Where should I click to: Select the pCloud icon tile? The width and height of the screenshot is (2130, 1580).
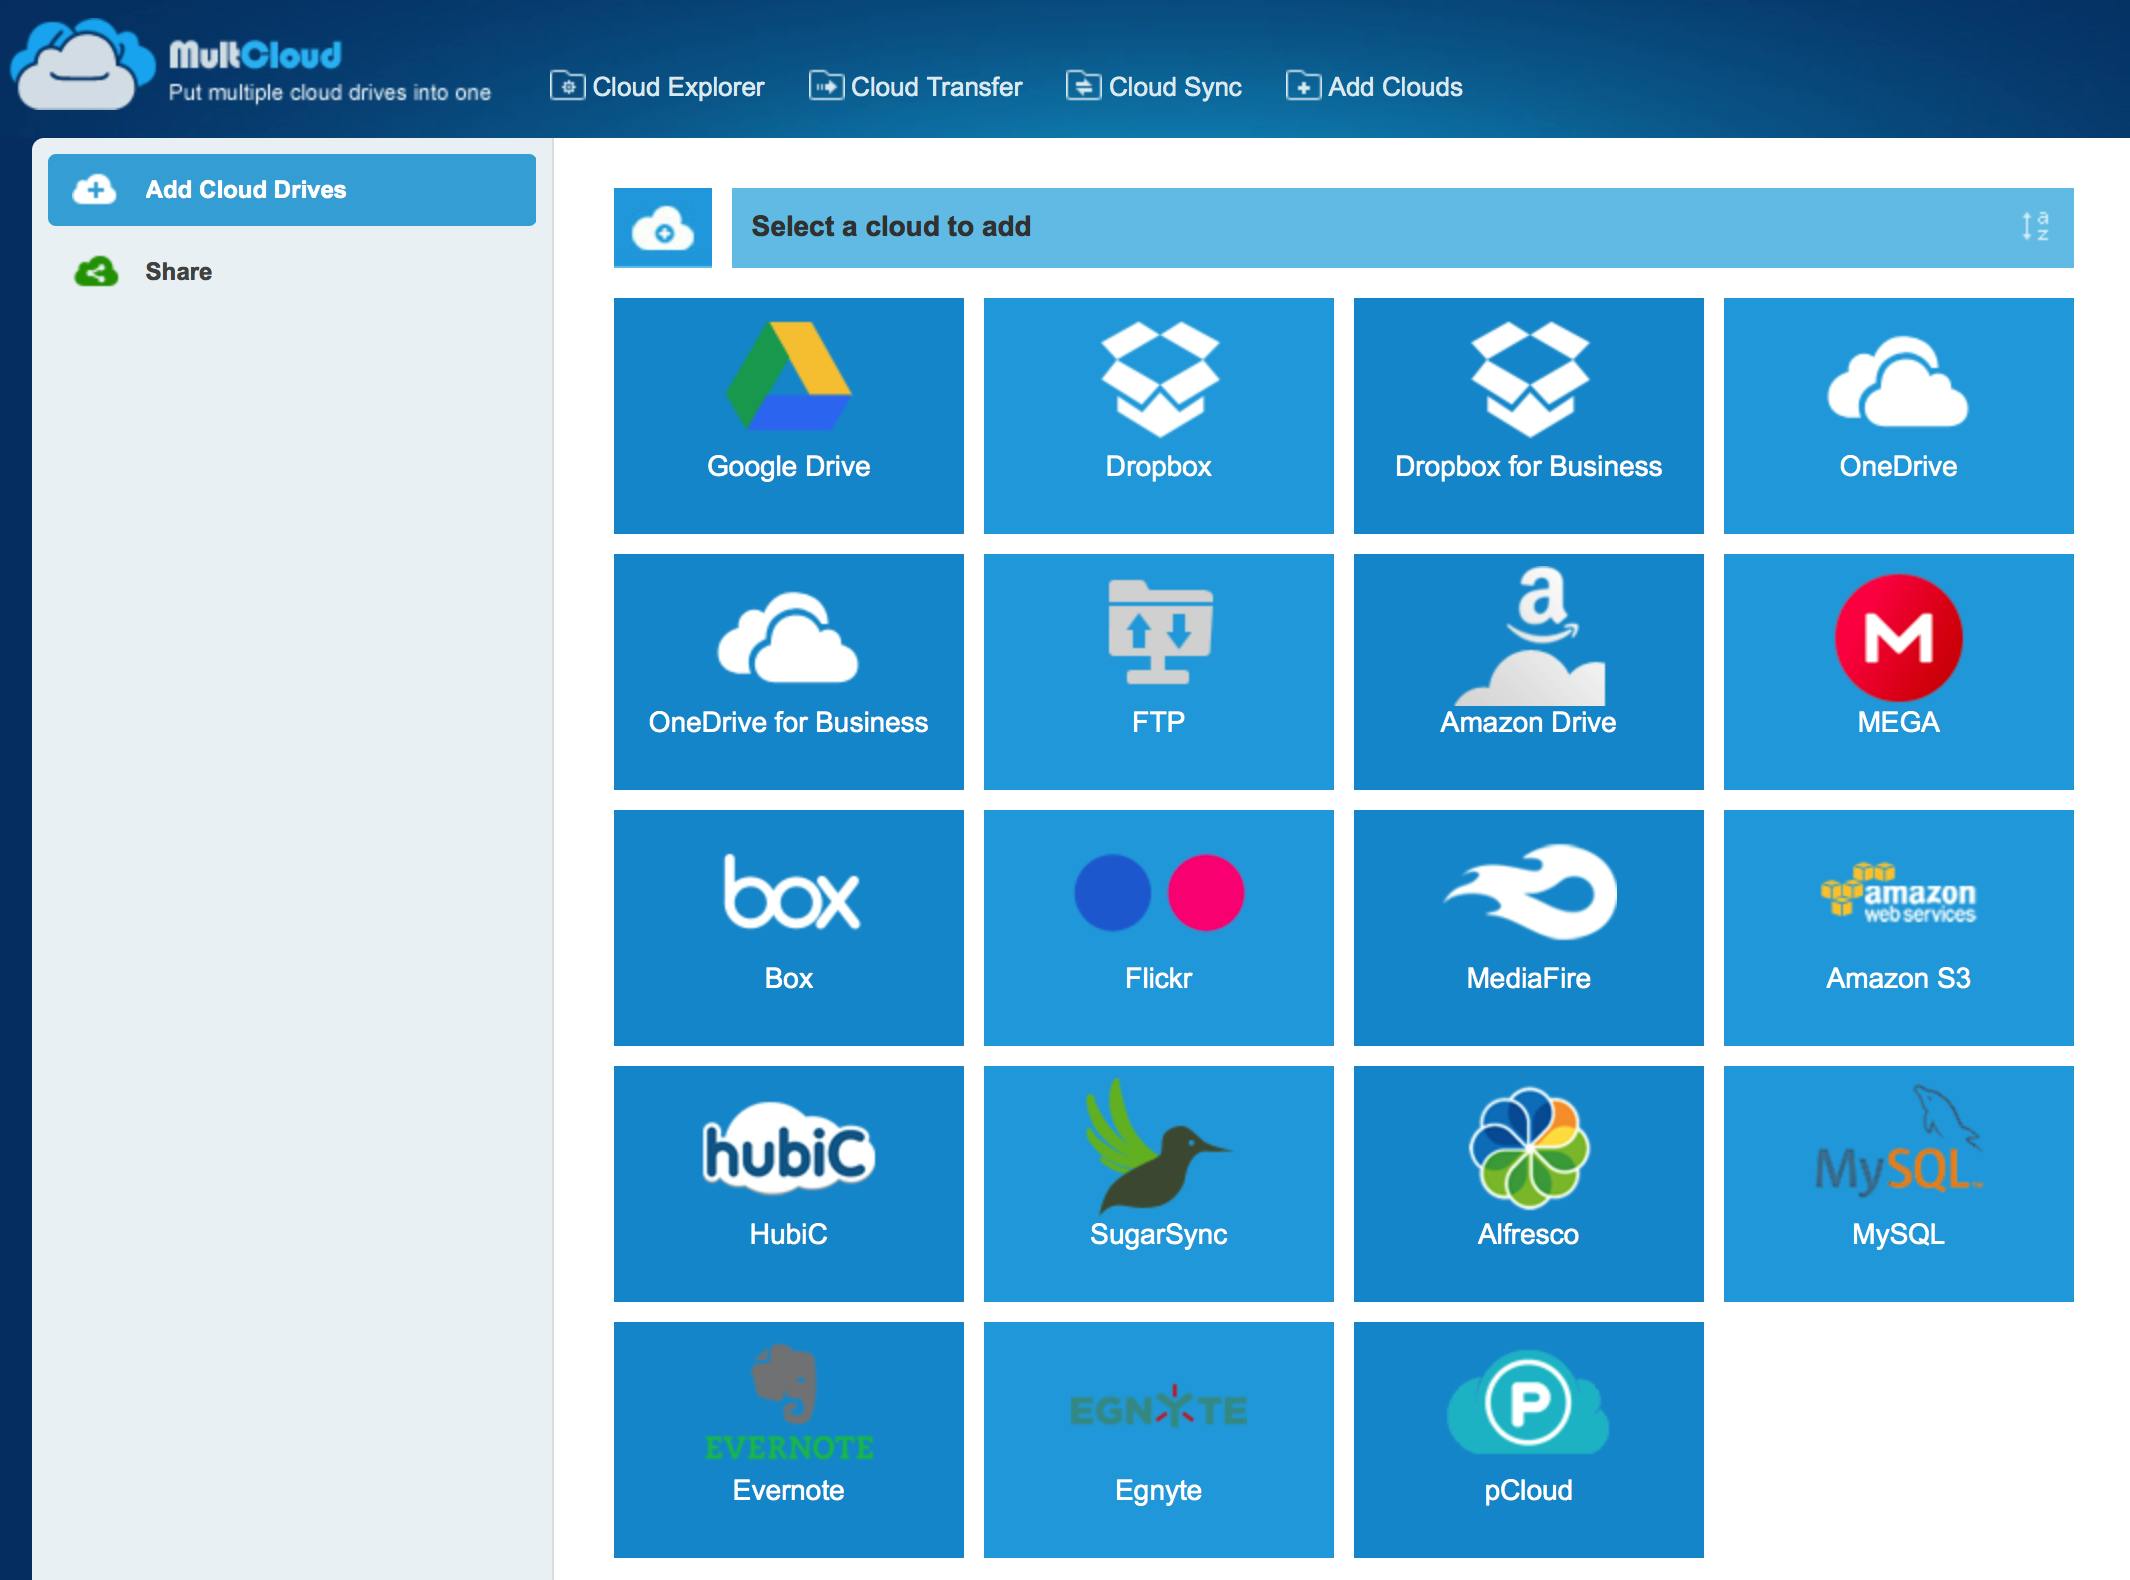coord(1528,1439)
